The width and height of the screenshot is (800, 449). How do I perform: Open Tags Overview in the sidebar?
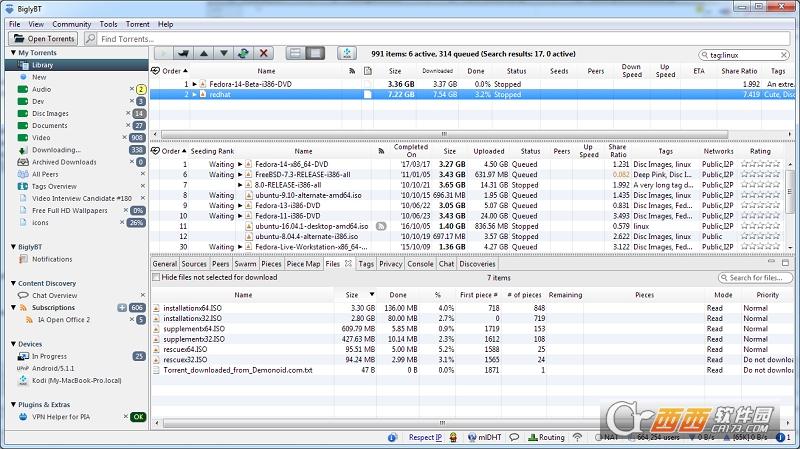(54, 186)
